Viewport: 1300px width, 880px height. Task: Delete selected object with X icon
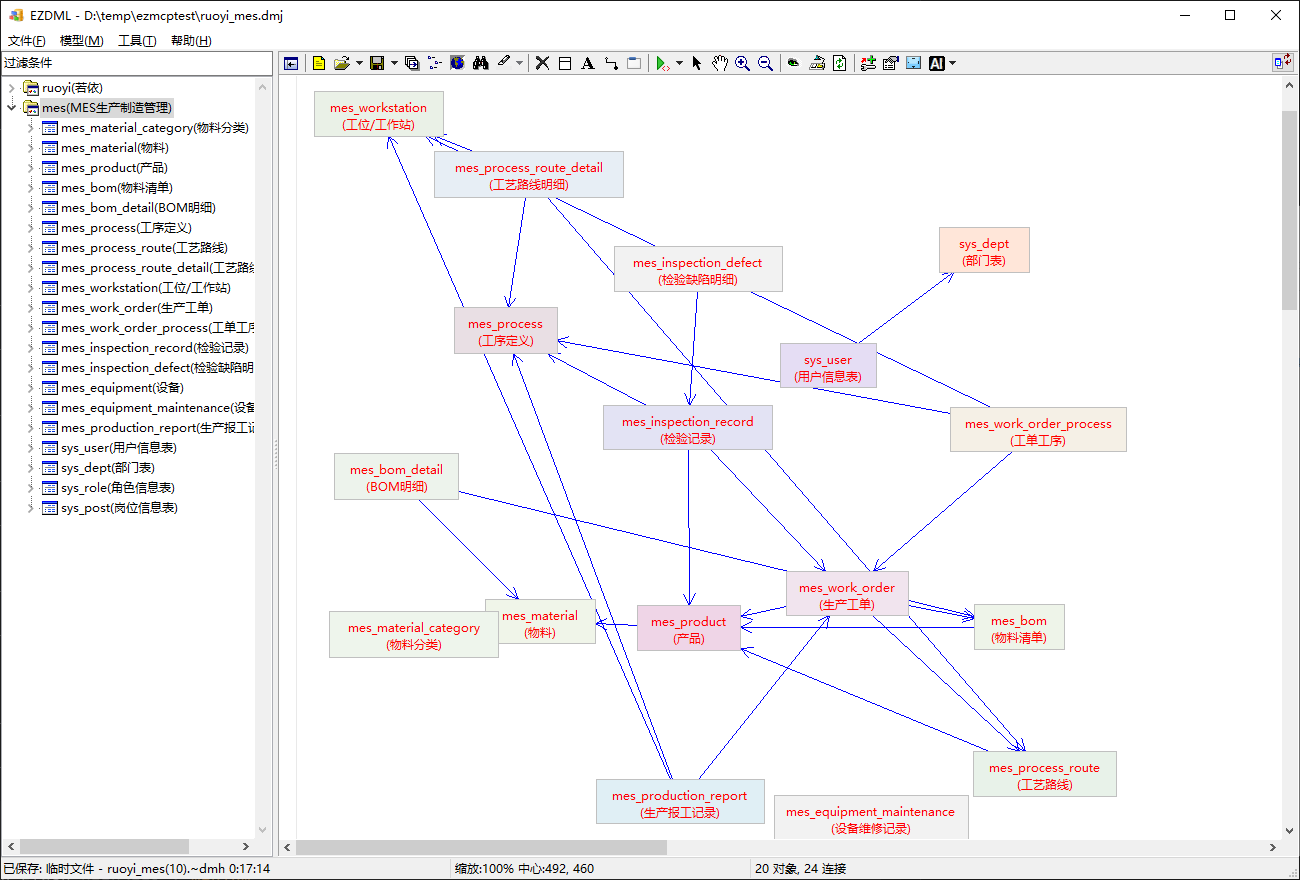pyautogui.click(x=542, y=63)
